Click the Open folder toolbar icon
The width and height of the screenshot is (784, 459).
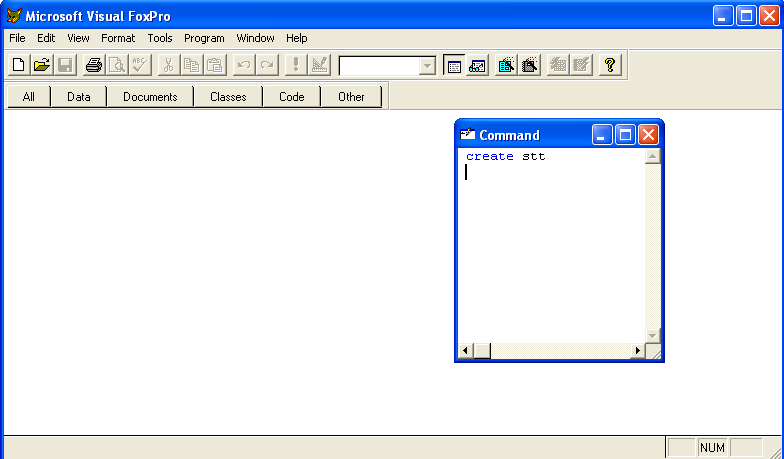pyautogui.click(x=42, y=65)
